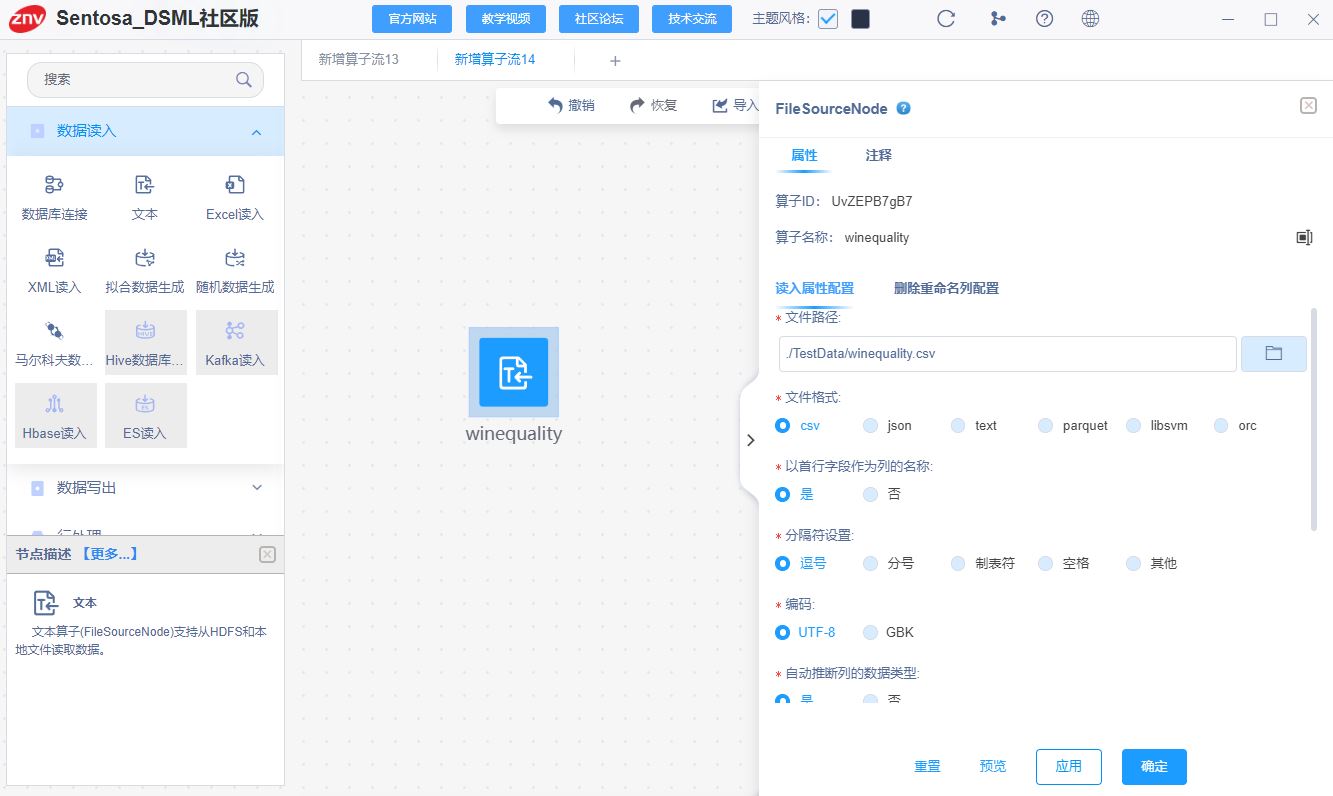
Task: Select the text file format radio
Action: click(x=958, y=425)
